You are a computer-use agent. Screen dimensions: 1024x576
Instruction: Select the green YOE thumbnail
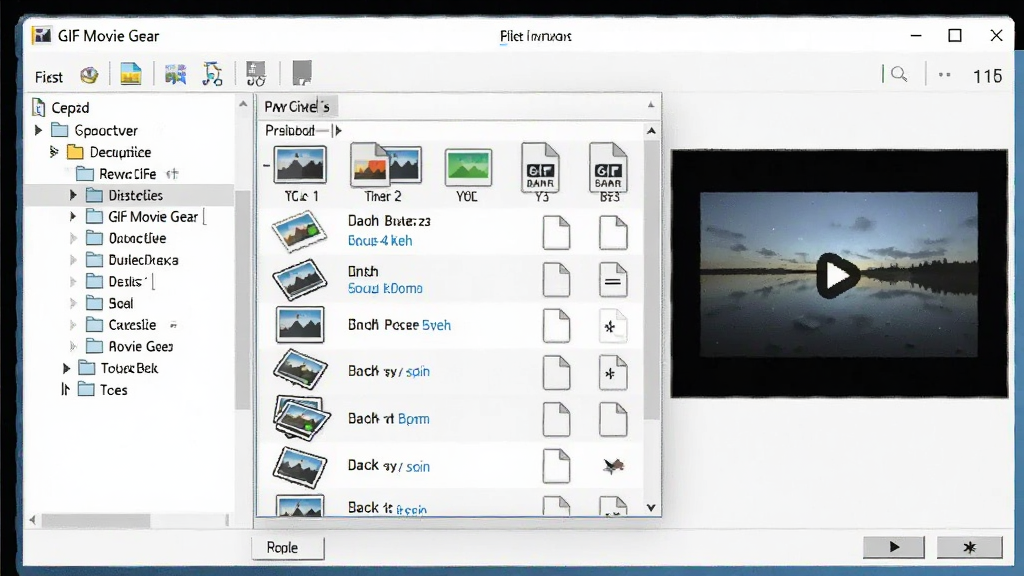click(x=468, y=167)
